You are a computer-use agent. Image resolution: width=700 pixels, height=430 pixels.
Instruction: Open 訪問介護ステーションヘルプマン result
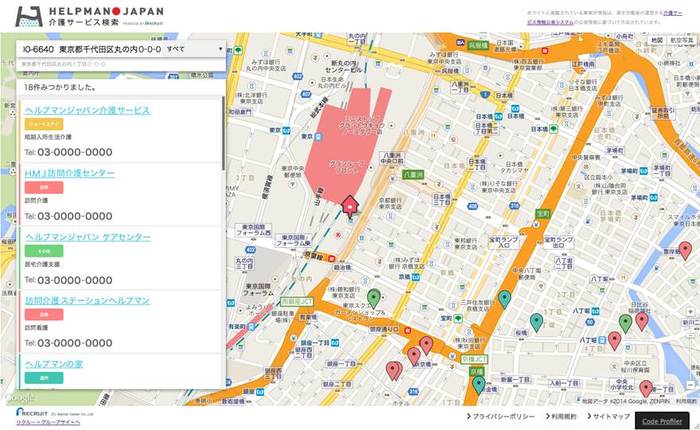(x=87, y=300)
